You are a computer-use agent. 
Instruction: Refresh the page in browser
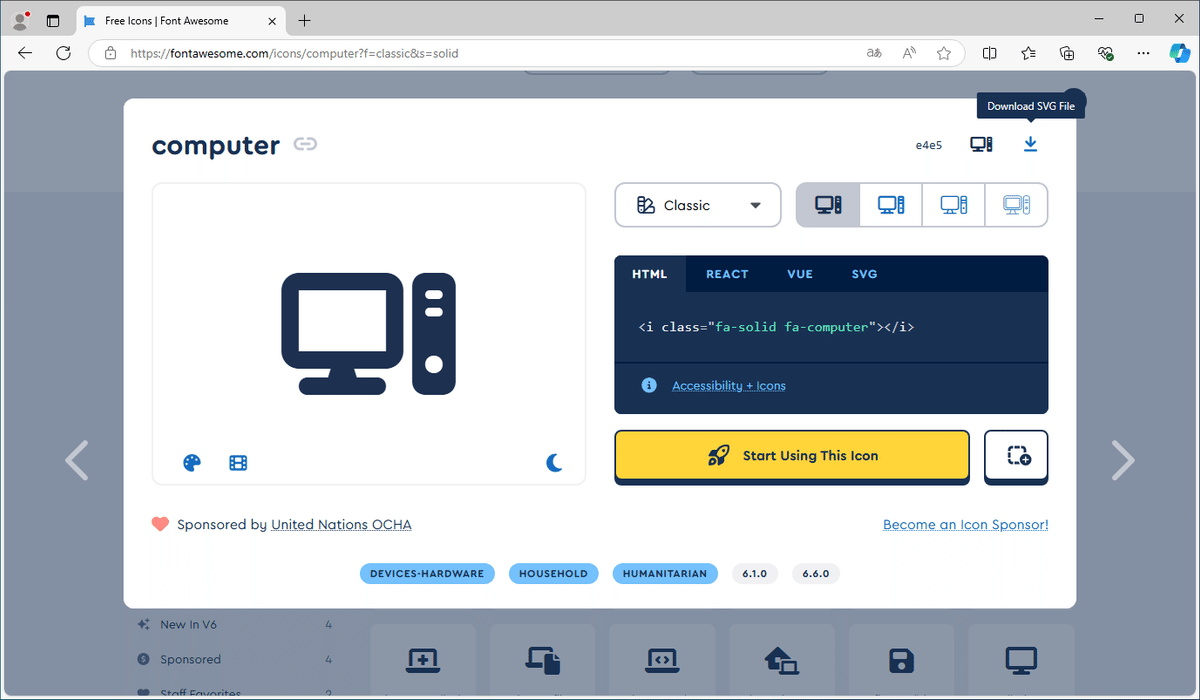click(63, 53)
